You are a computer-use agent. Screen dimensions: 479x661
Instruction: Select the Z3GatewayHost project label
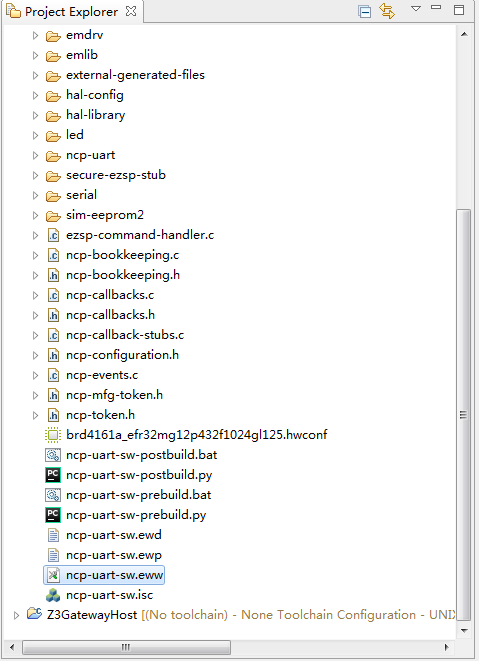(92, 615)
